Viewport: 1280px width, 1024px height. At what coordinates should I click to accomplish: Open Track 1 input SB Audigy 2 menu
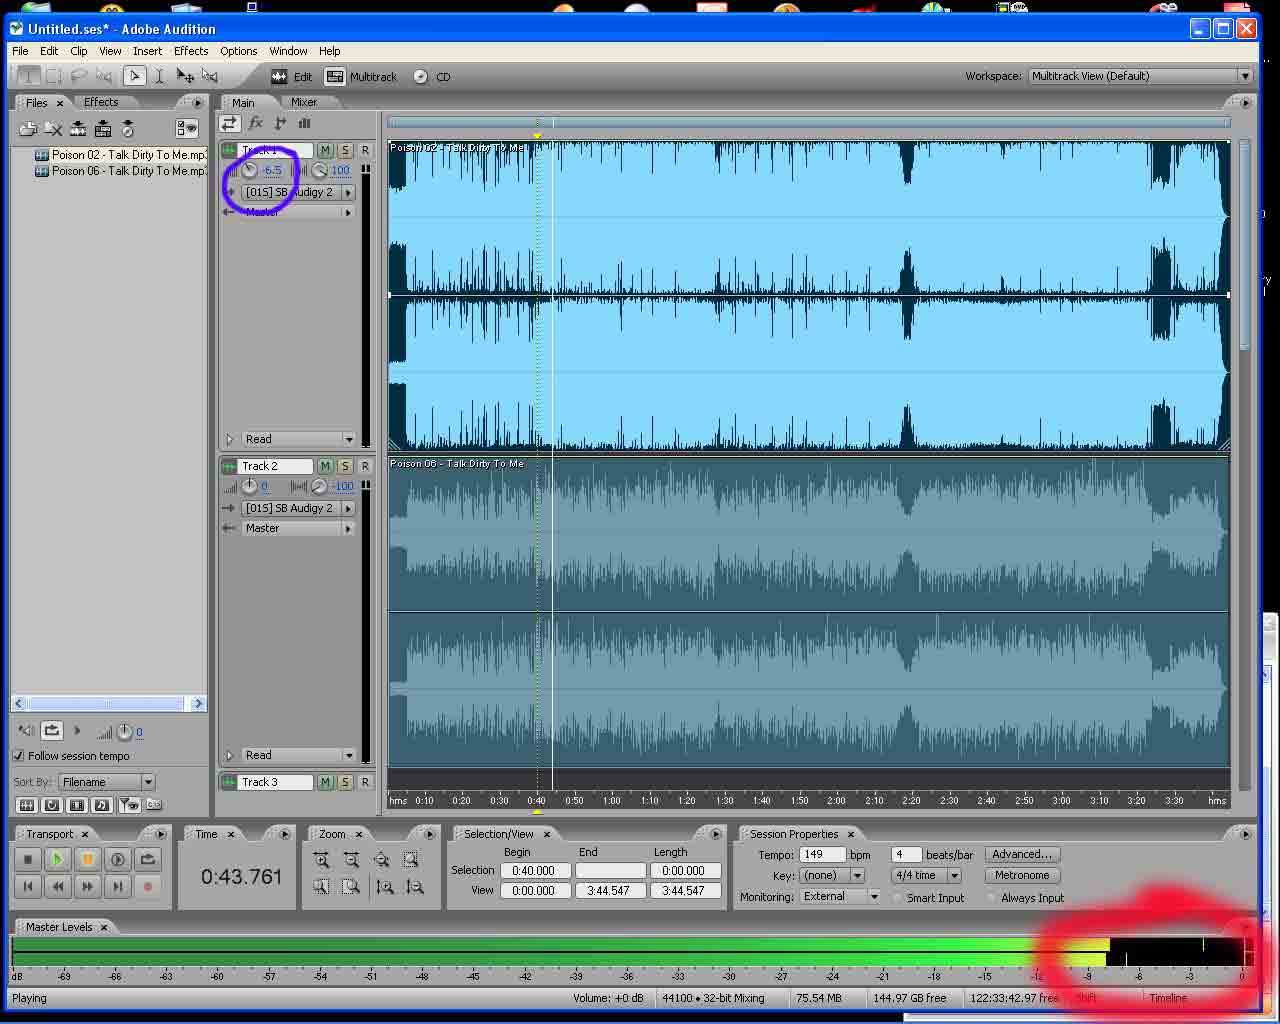(x=298, y=192)
